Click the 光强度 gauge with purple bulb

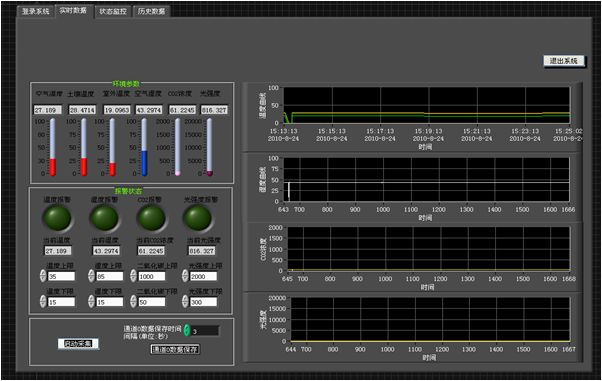pos(210,147)
